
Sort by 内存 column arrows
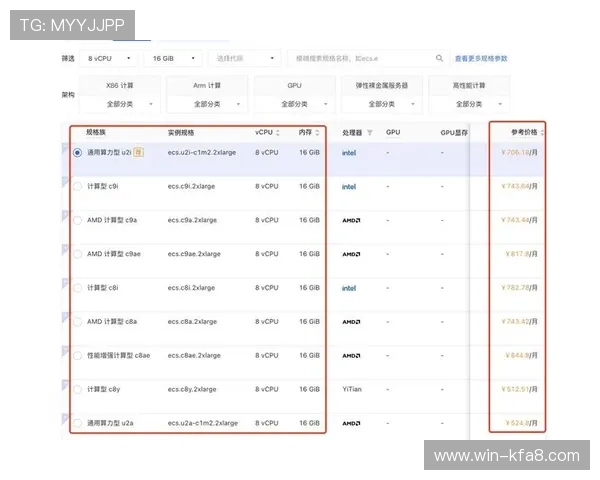click(317, 132)
